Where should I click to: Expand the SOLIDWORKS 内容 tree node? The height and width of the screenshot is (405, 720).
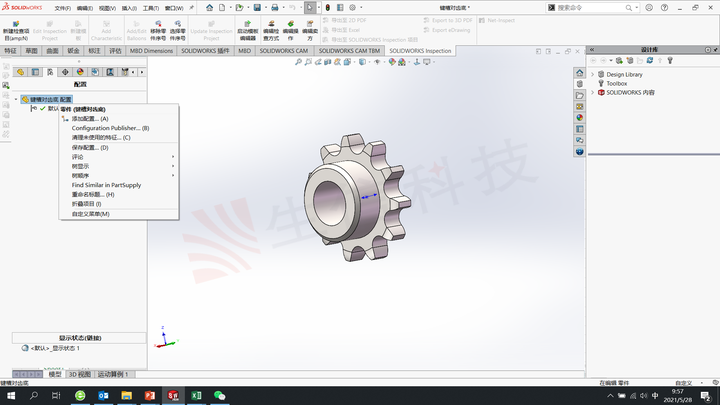(x=593, y=92)
